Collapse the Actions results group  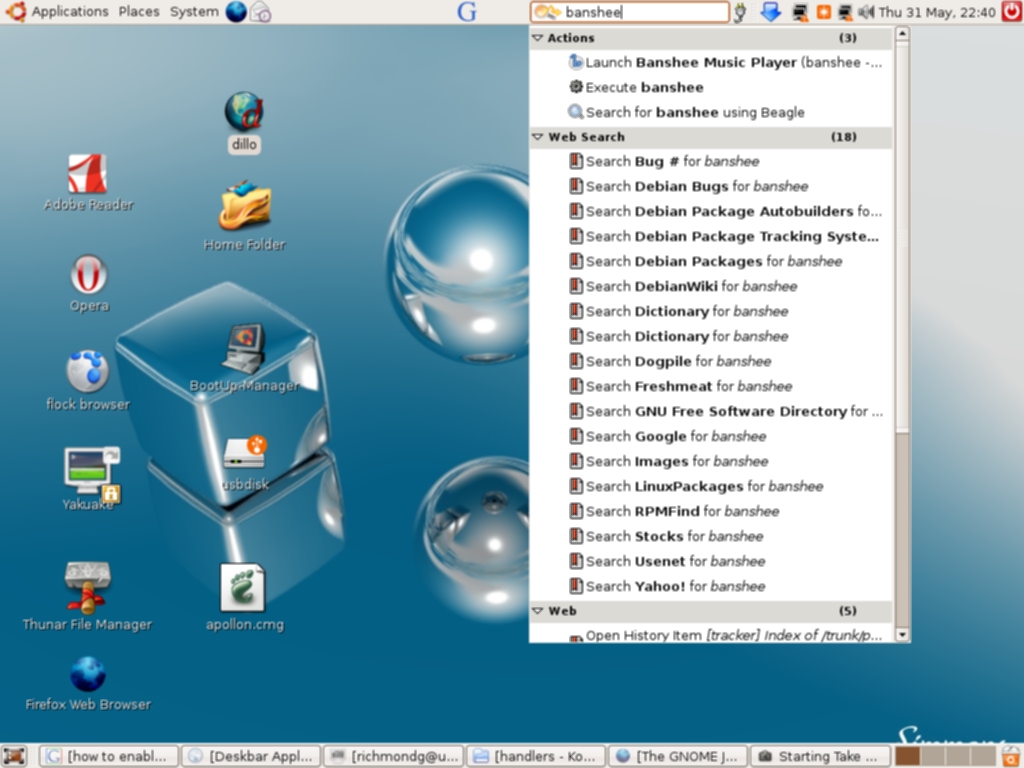pos(537,38)
